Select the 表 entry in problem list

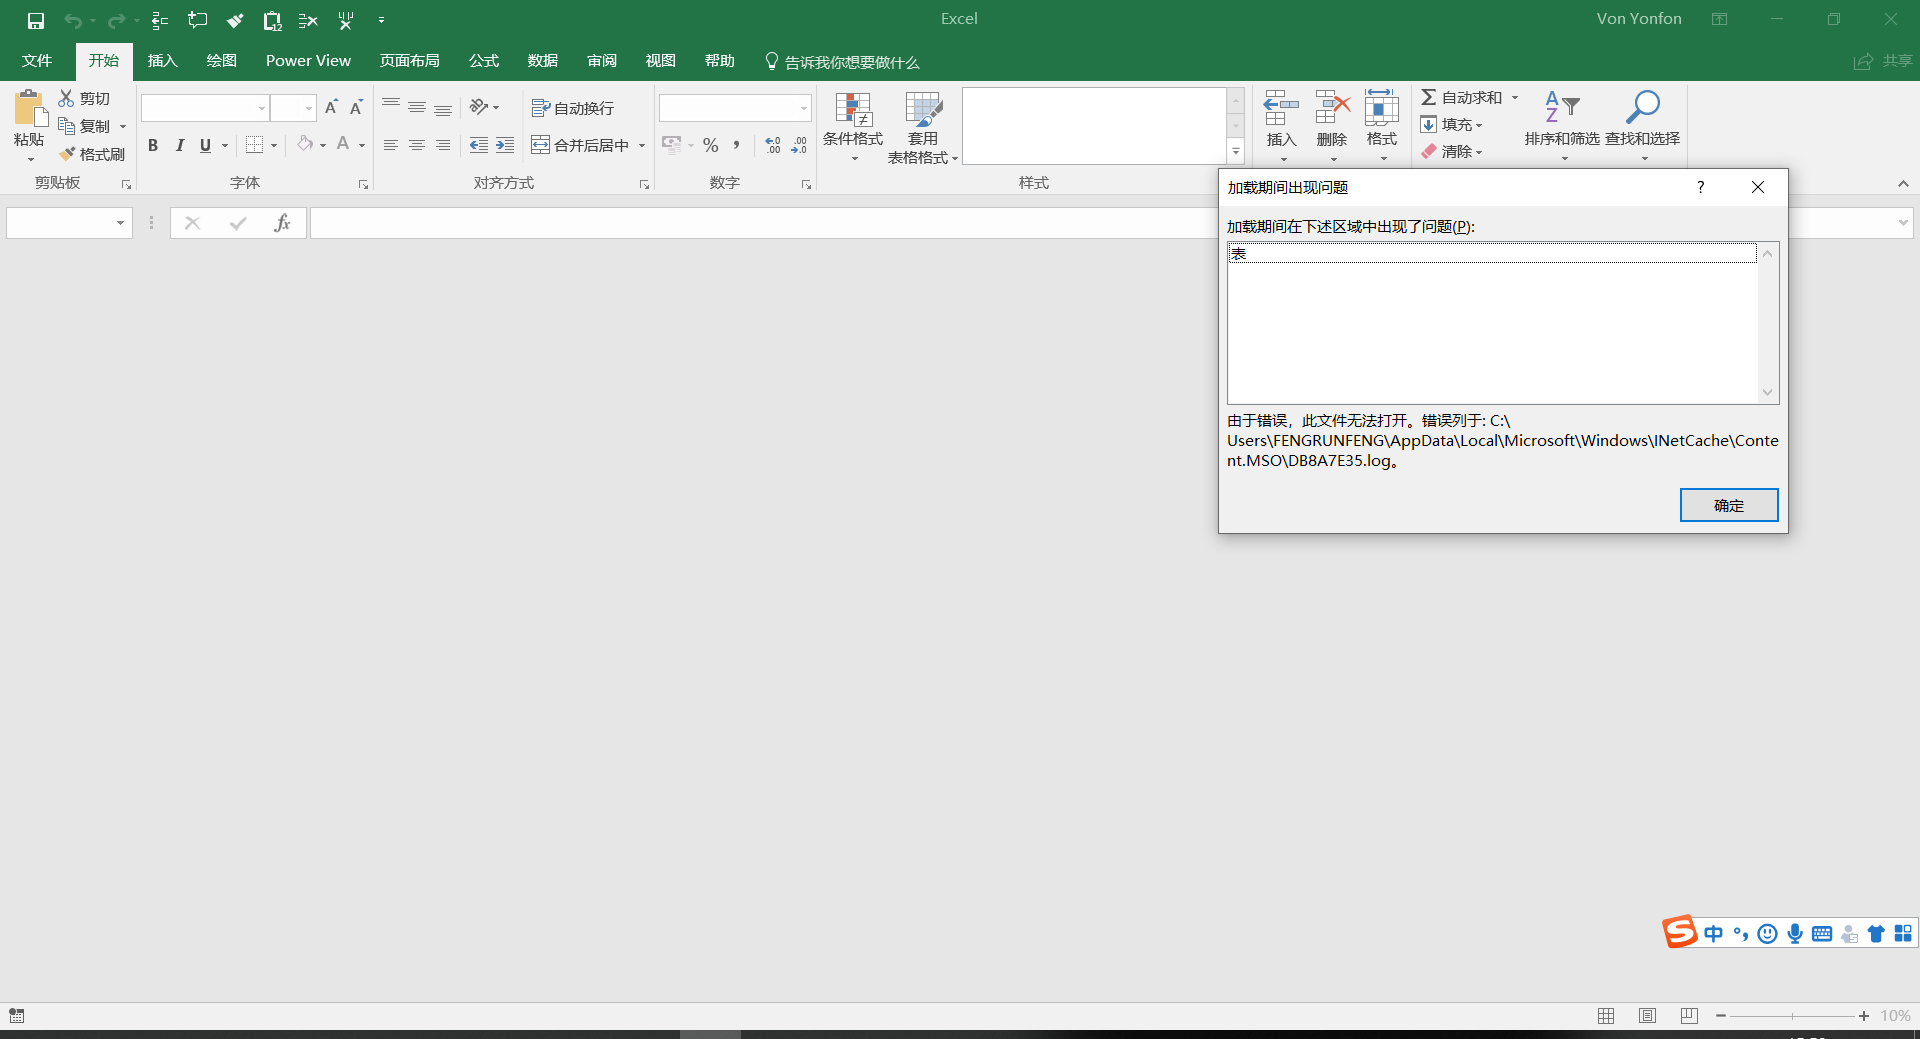coord(1491,254)
